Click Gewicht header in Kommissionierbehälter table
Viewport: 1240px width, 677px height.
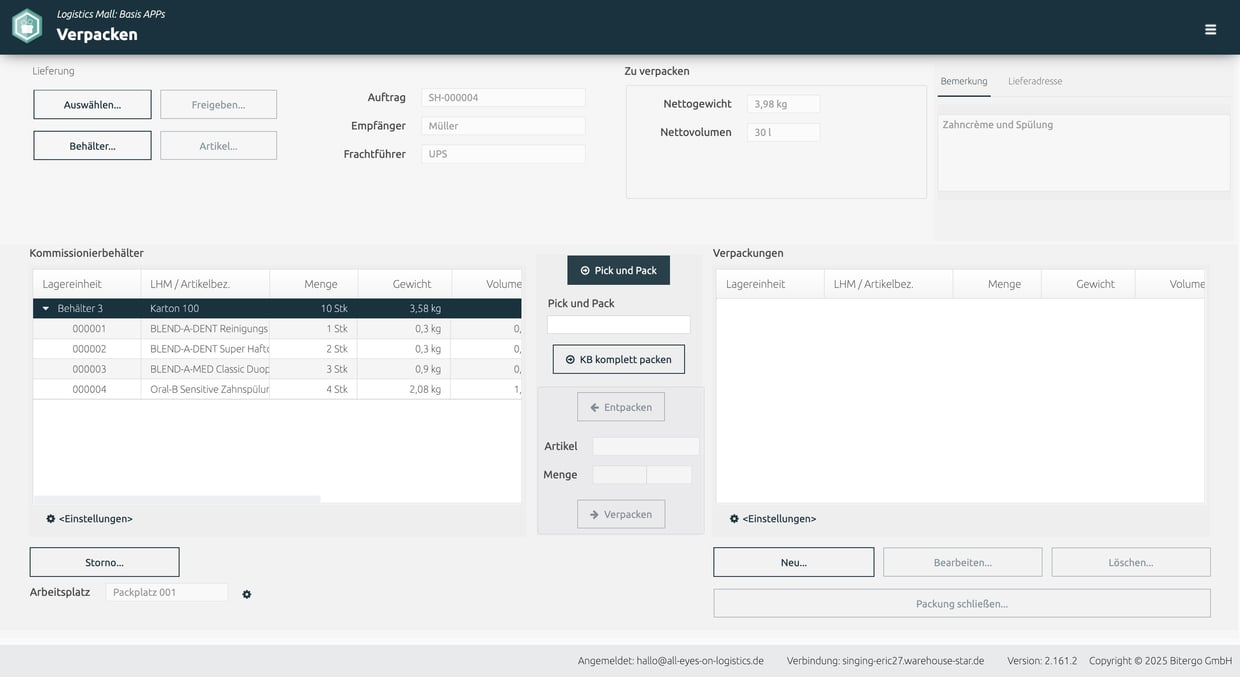coord(405,284)
